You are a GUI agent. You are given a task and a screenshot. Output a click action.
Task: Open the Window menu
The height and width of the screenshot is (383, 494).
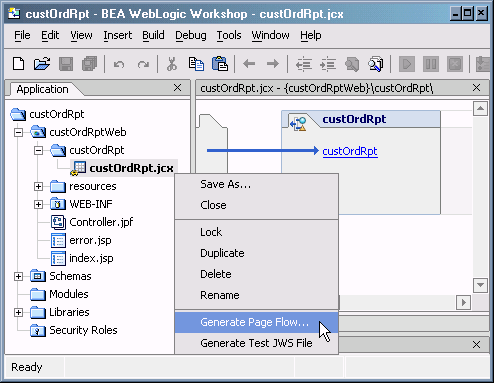coord(270,35)
